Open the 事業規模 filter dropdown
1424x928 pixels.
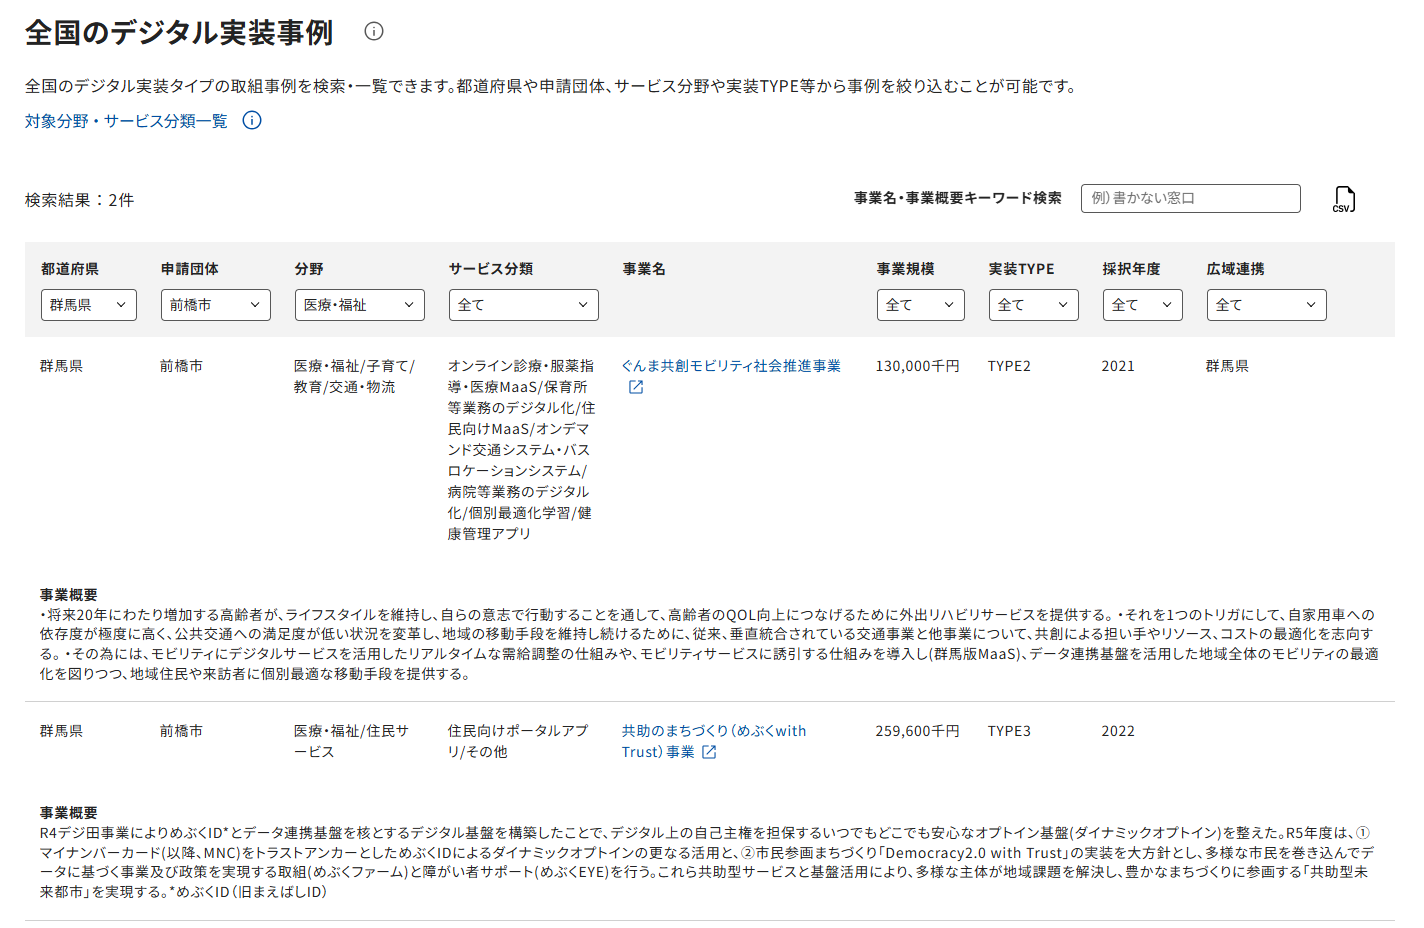coord(920,305)
